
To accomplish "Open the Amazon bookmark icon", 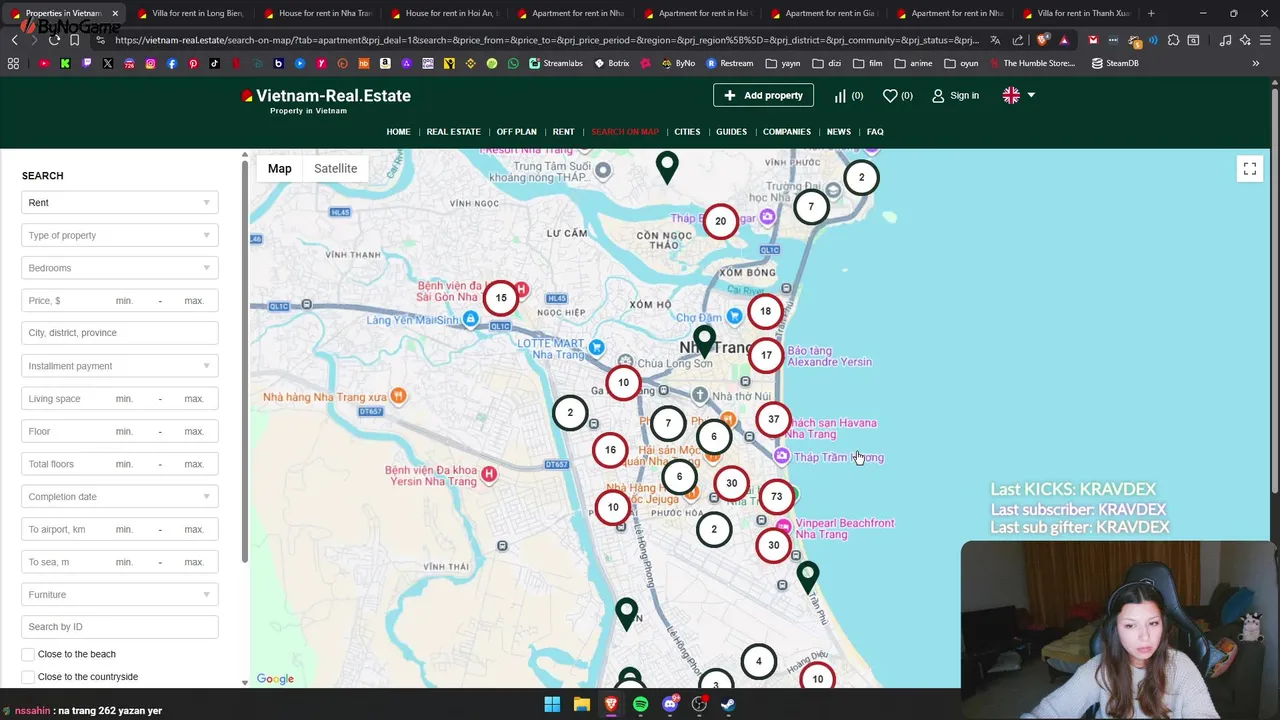I will [x=385, y=63].
